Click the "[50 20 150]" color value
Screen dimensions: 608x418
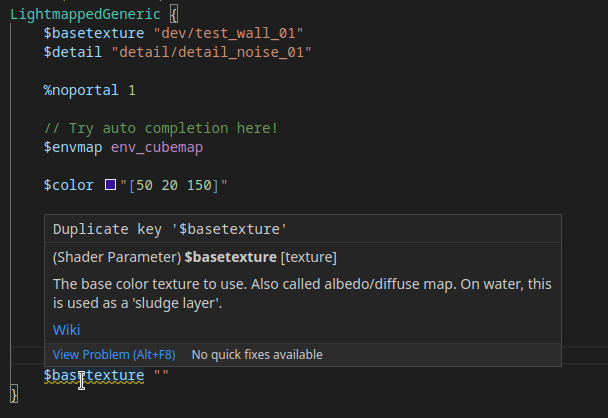pos(174,185)
